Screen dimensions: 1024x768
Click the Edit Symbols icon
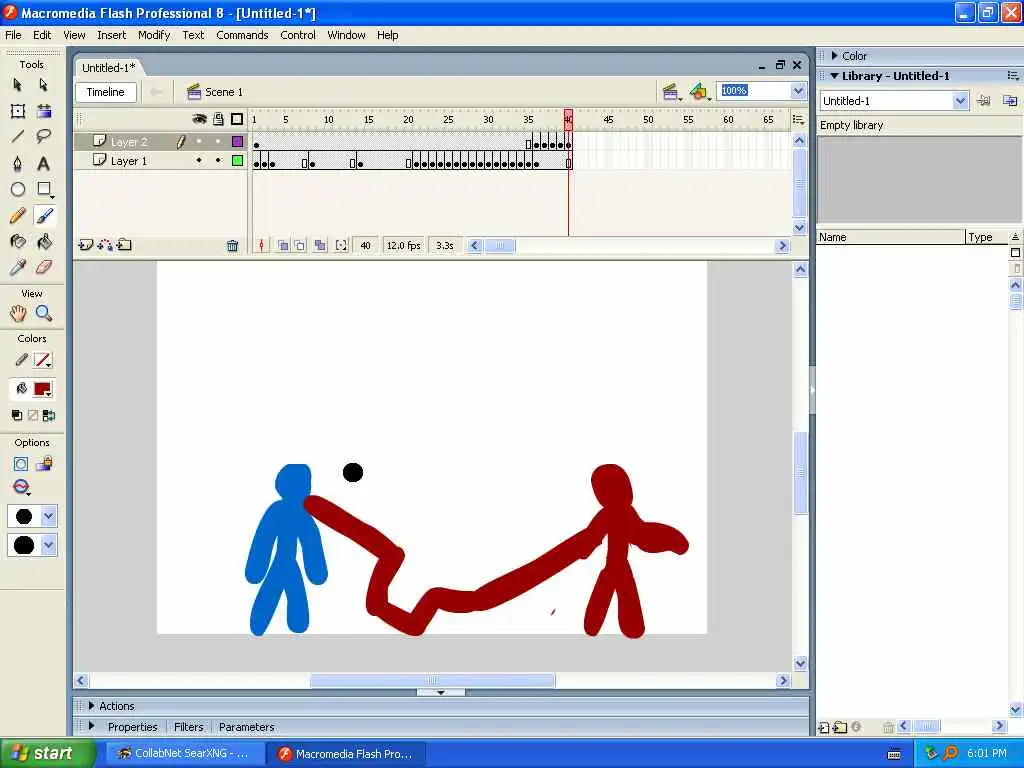click(699, 92)
